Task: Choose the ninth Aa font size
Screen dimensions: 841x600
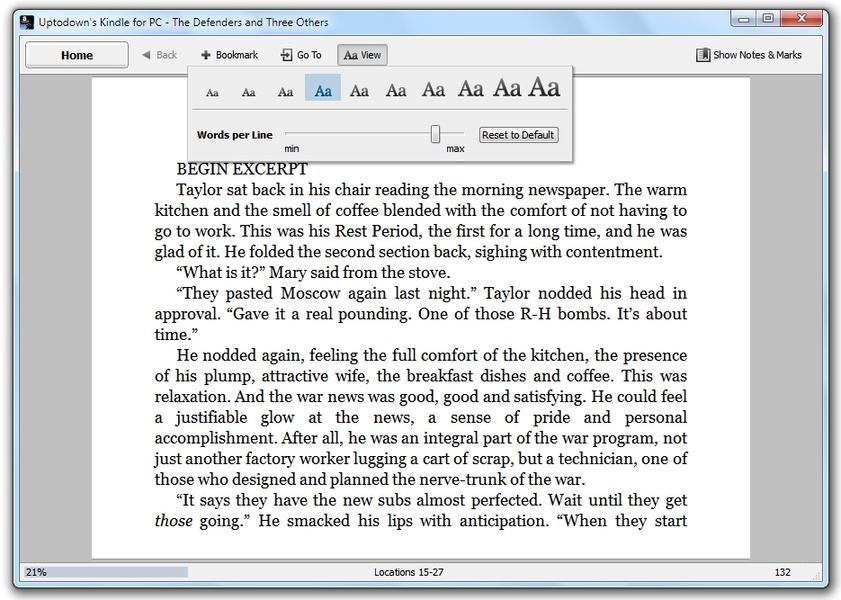Action: coord(507,88)
